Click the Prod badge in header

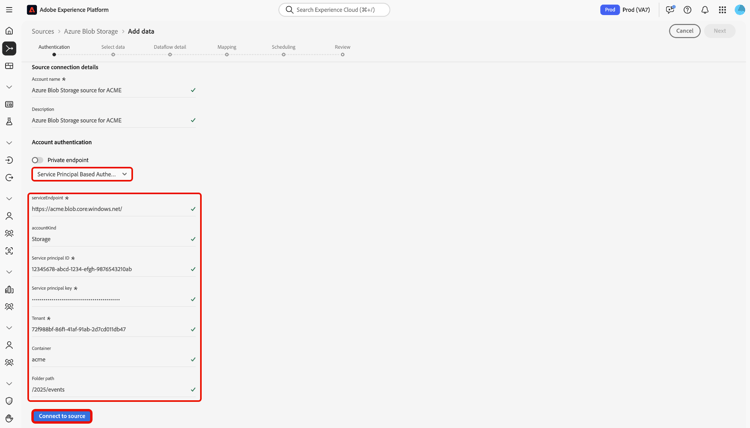point(610,10)
